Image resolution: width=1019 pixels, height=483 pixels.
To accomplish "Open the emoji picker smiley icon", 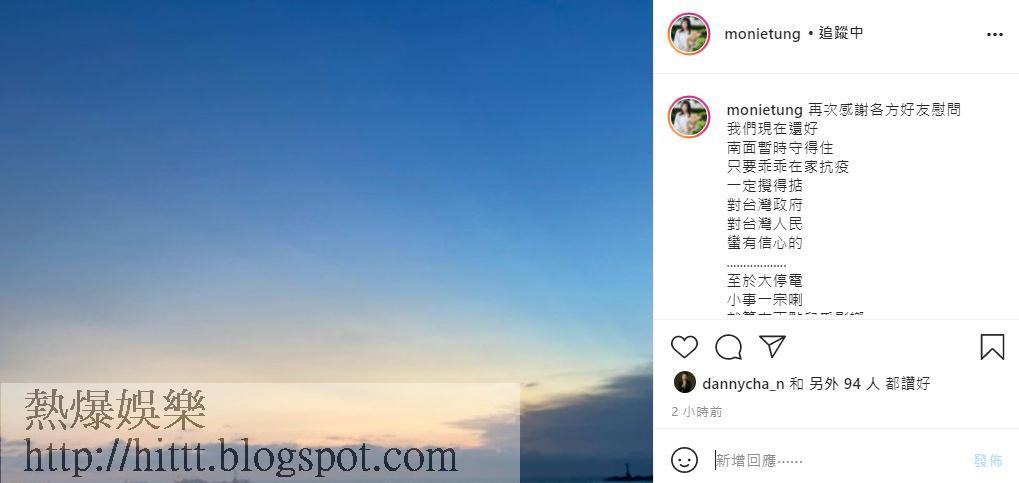I will pos(684,460).
